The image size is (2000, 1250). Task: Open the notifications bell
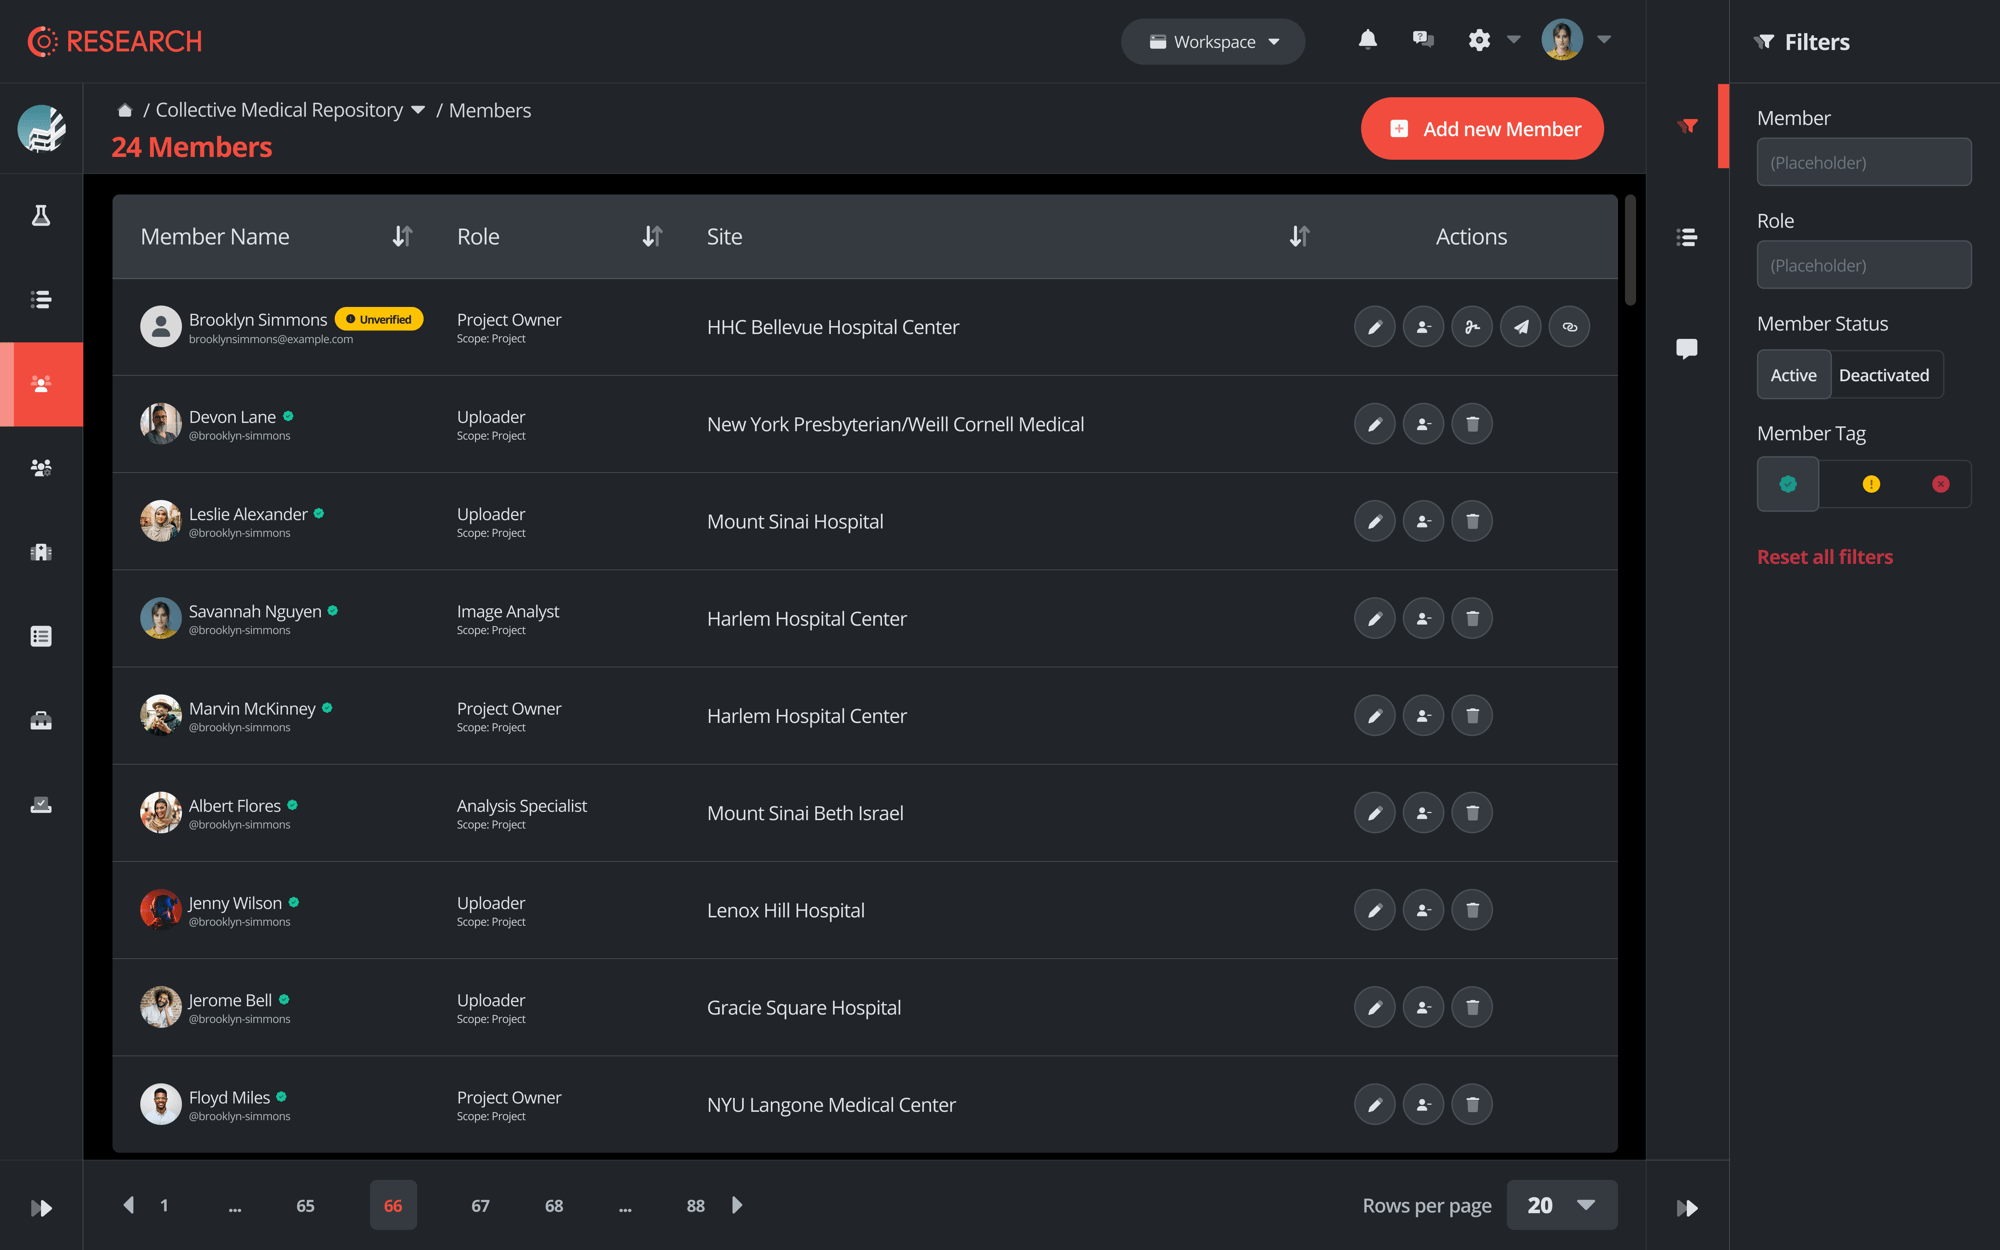click(1367, 40)
